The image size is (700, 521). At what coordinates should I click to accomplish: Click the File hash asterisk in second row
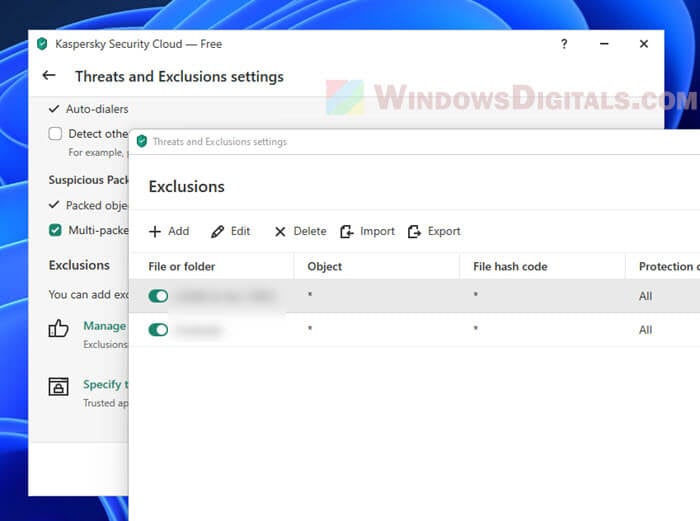(x=476, y=328)
